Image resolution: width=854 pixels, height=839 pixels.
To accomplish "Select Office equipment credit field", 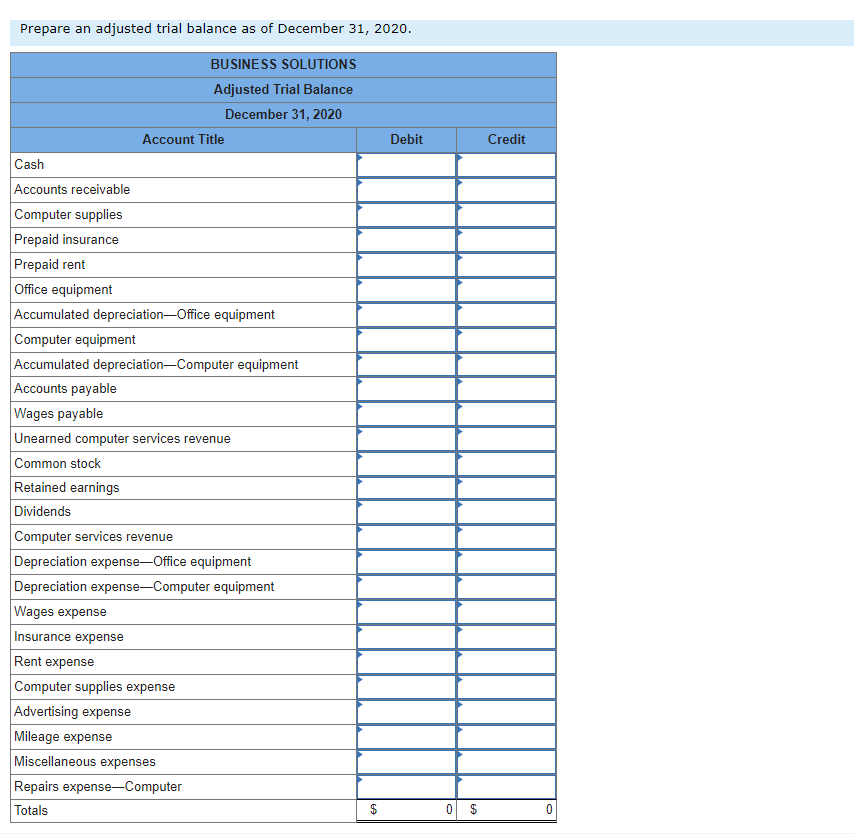I will tap(507, 290).
